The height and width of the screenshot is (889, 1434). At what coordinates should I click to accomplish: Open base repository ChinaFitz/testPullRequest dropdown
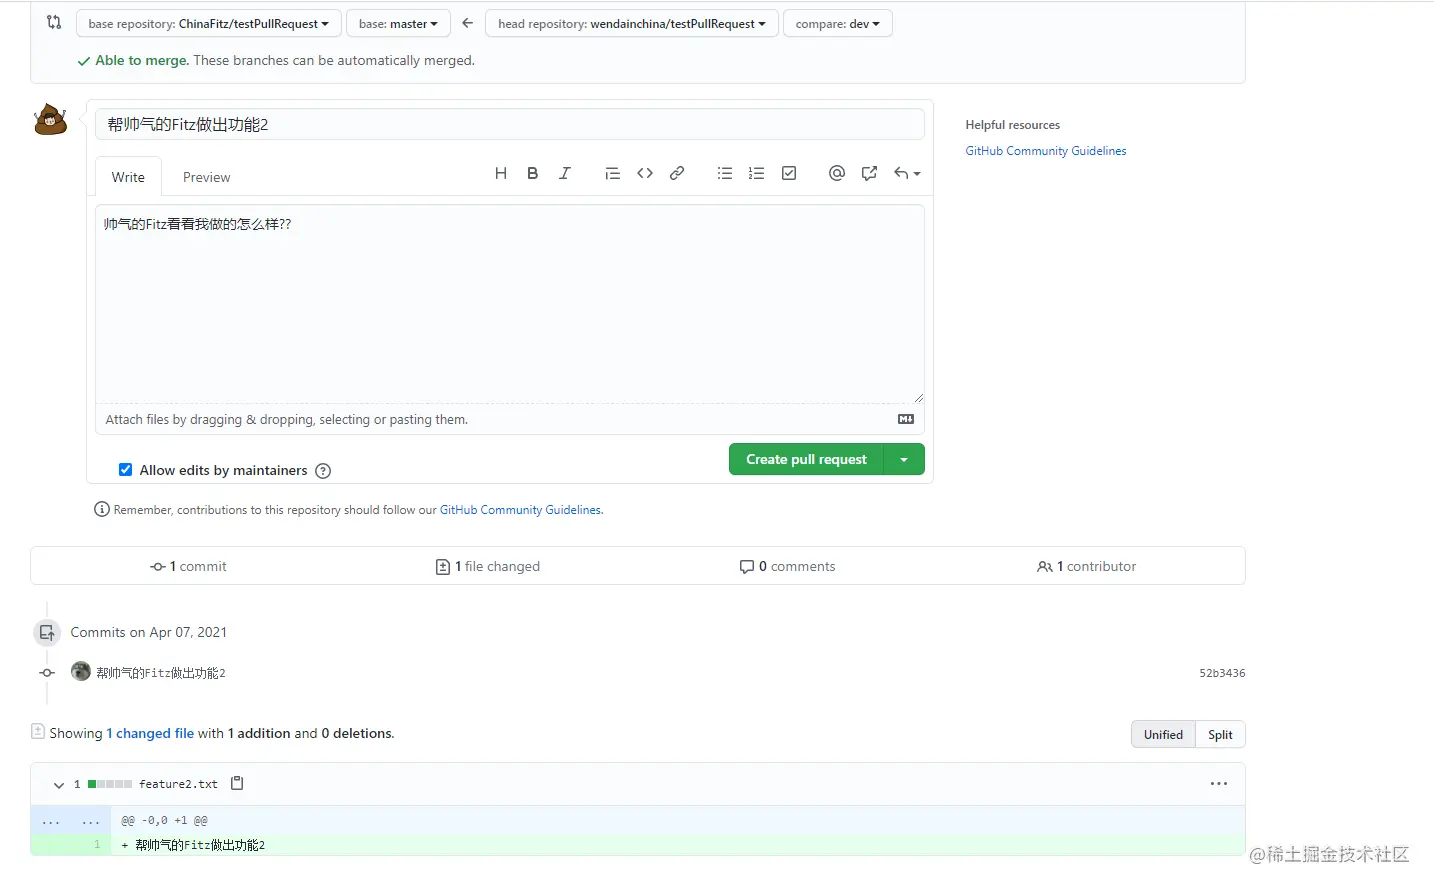209,23
